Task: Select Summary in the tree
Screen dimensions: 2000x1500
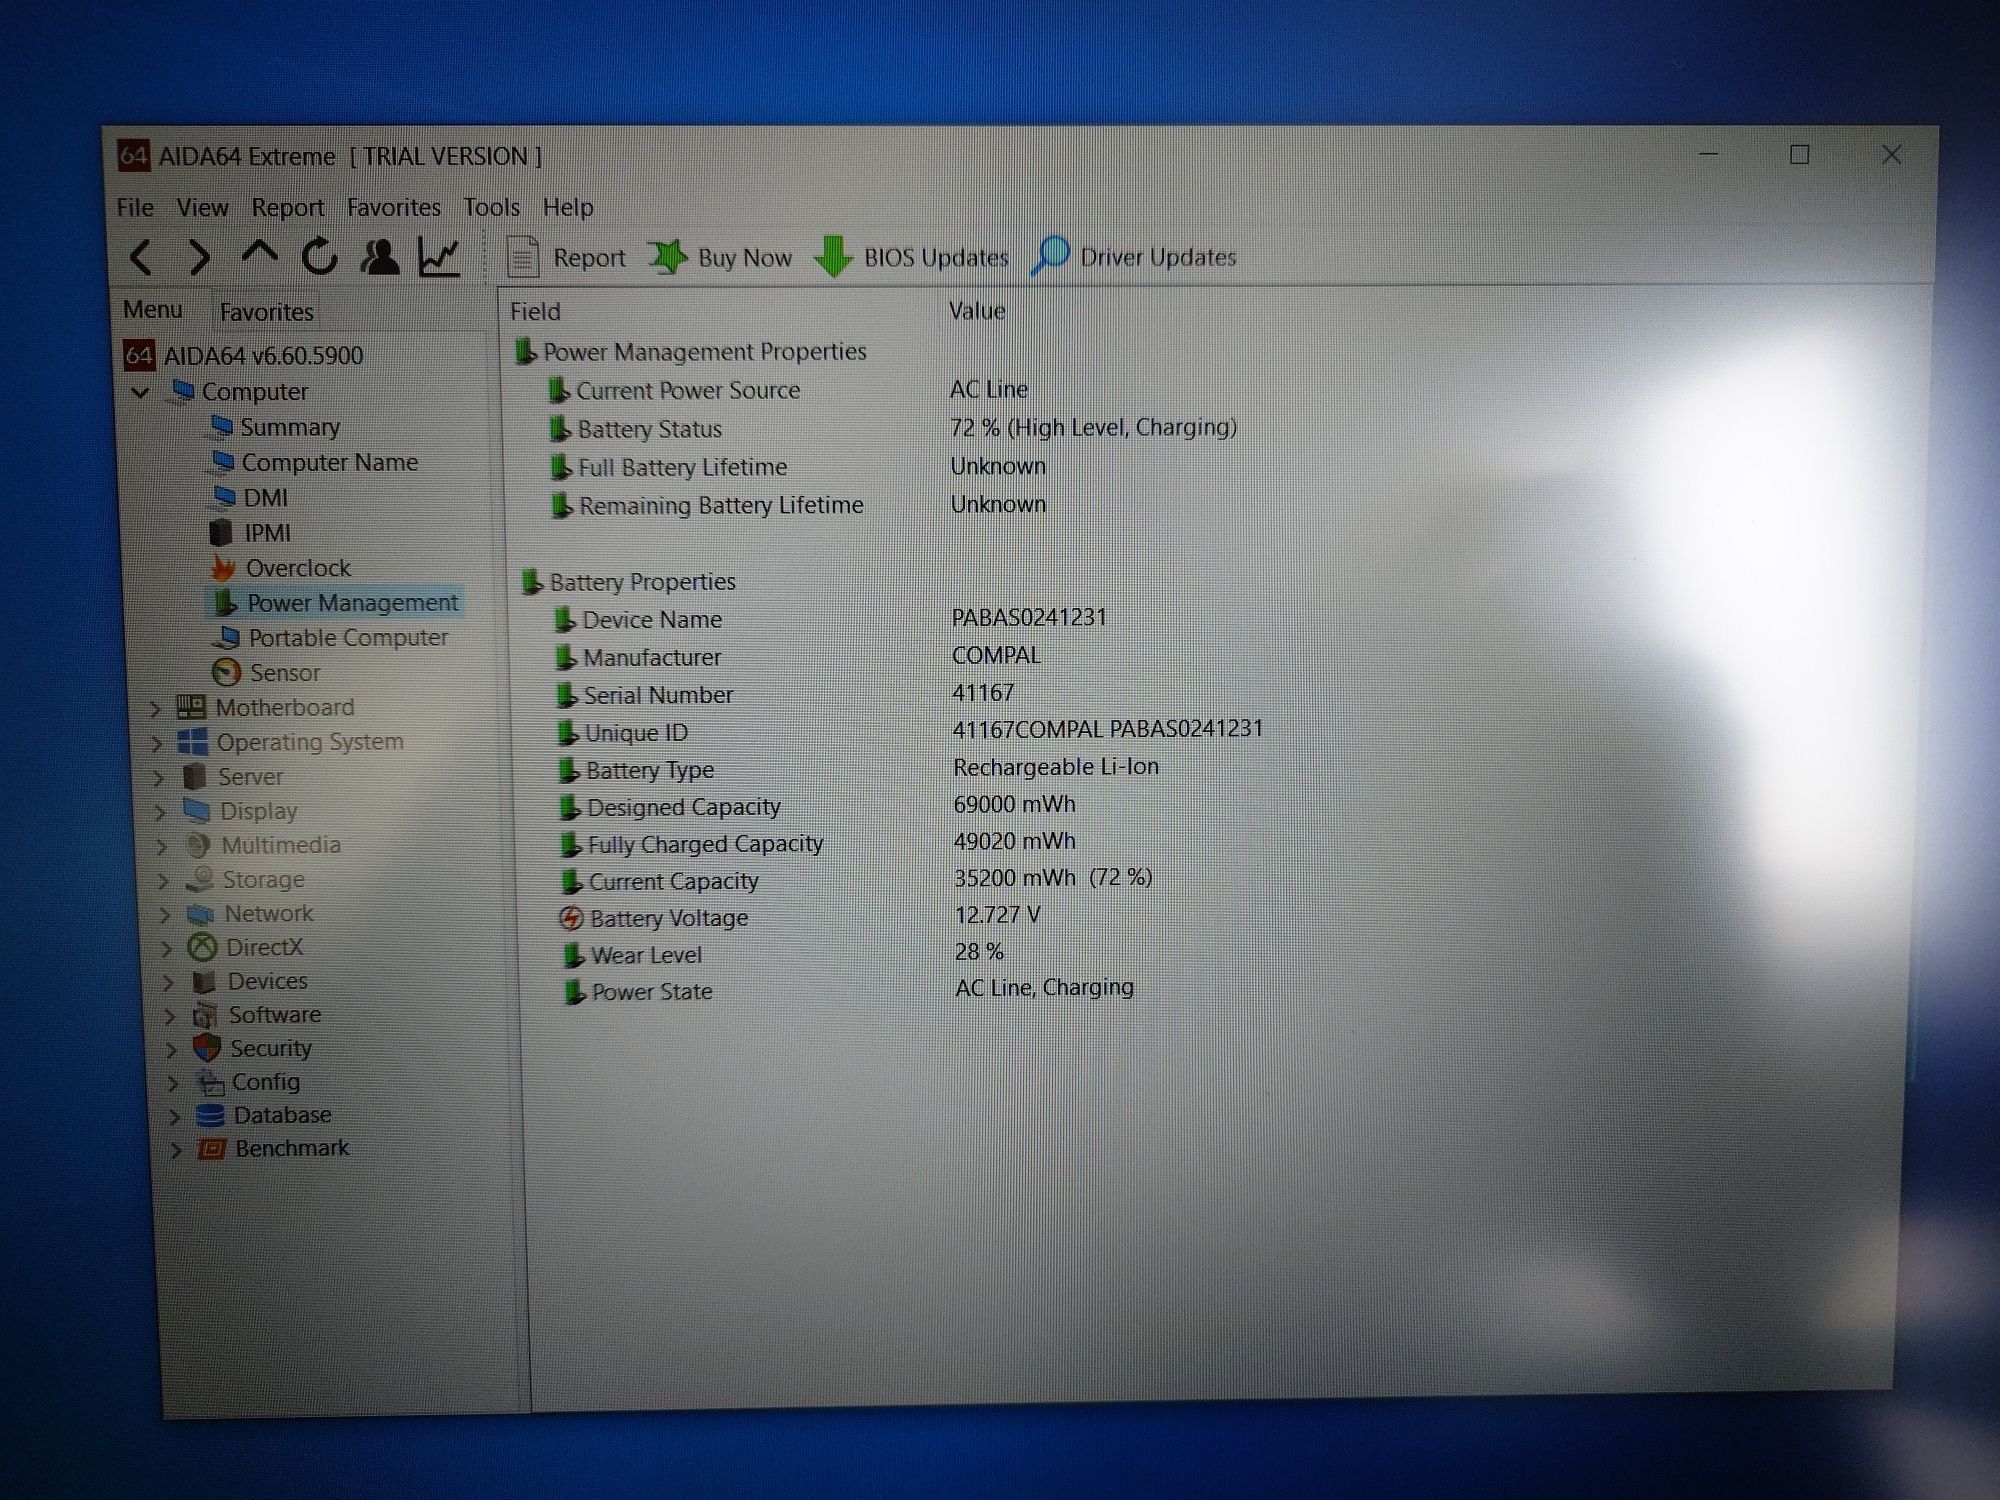Action: point(276,427)
